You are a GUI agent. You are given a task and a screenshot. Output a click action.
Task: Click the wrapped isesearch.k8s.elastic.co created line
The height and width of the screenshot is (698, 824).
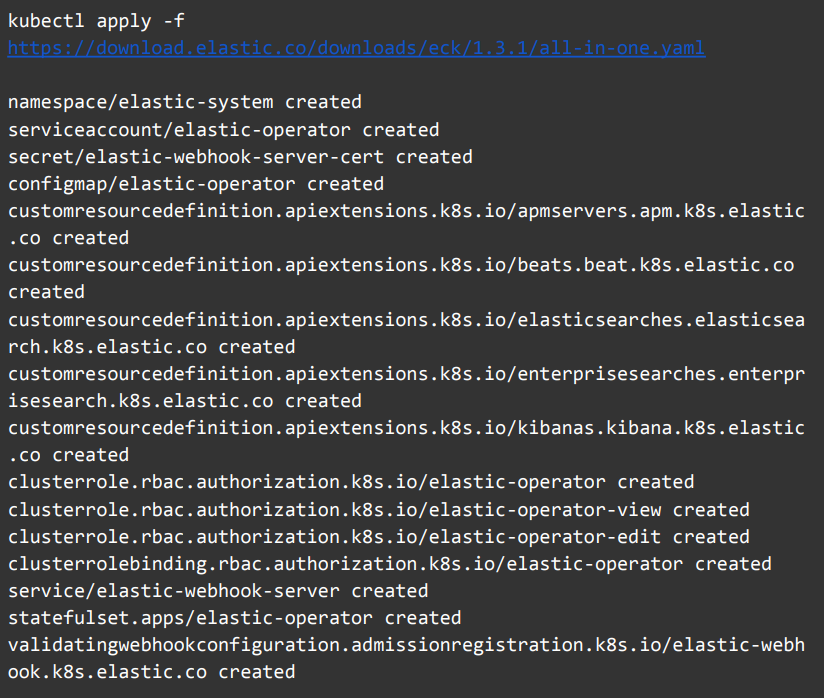click(x=185, y=401)
